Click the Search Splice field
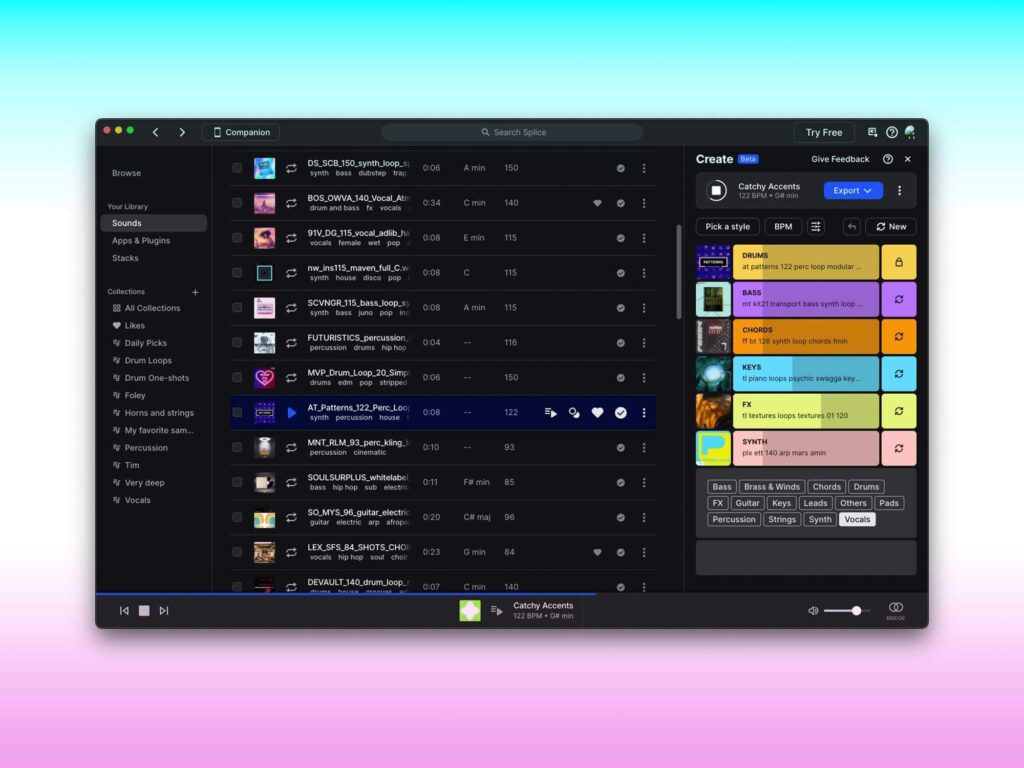The height and width of the screenshot is (768, 1024). [x=513, y=132]
